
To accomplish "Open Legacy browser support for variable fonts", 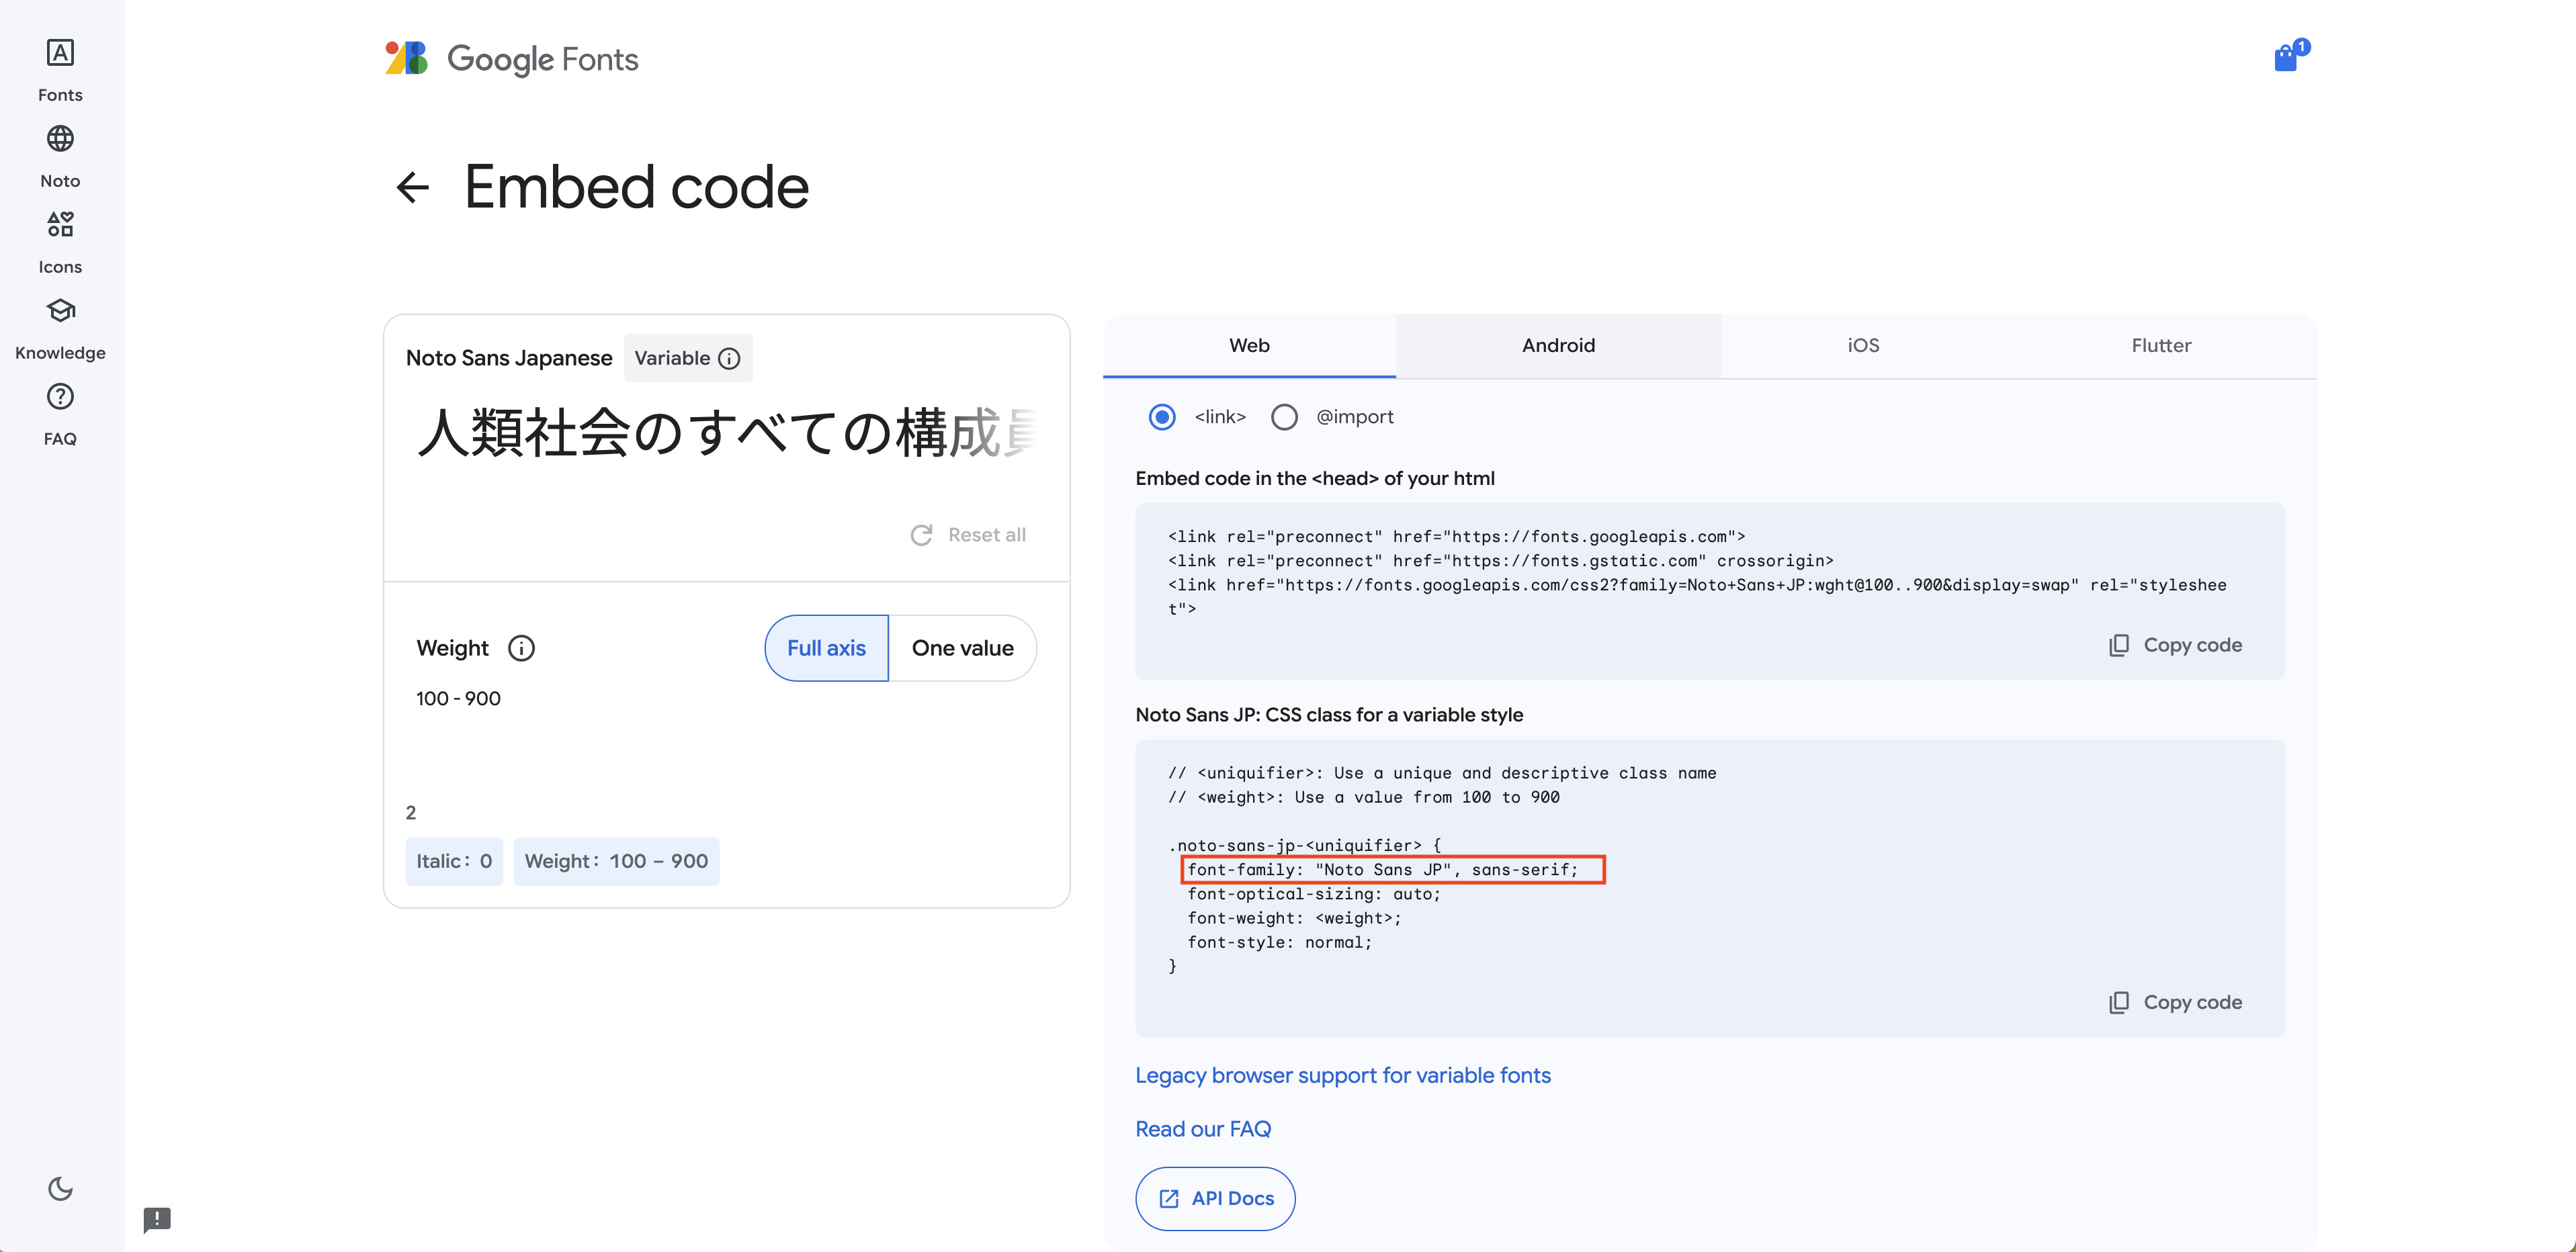I will [1343, 1075].
